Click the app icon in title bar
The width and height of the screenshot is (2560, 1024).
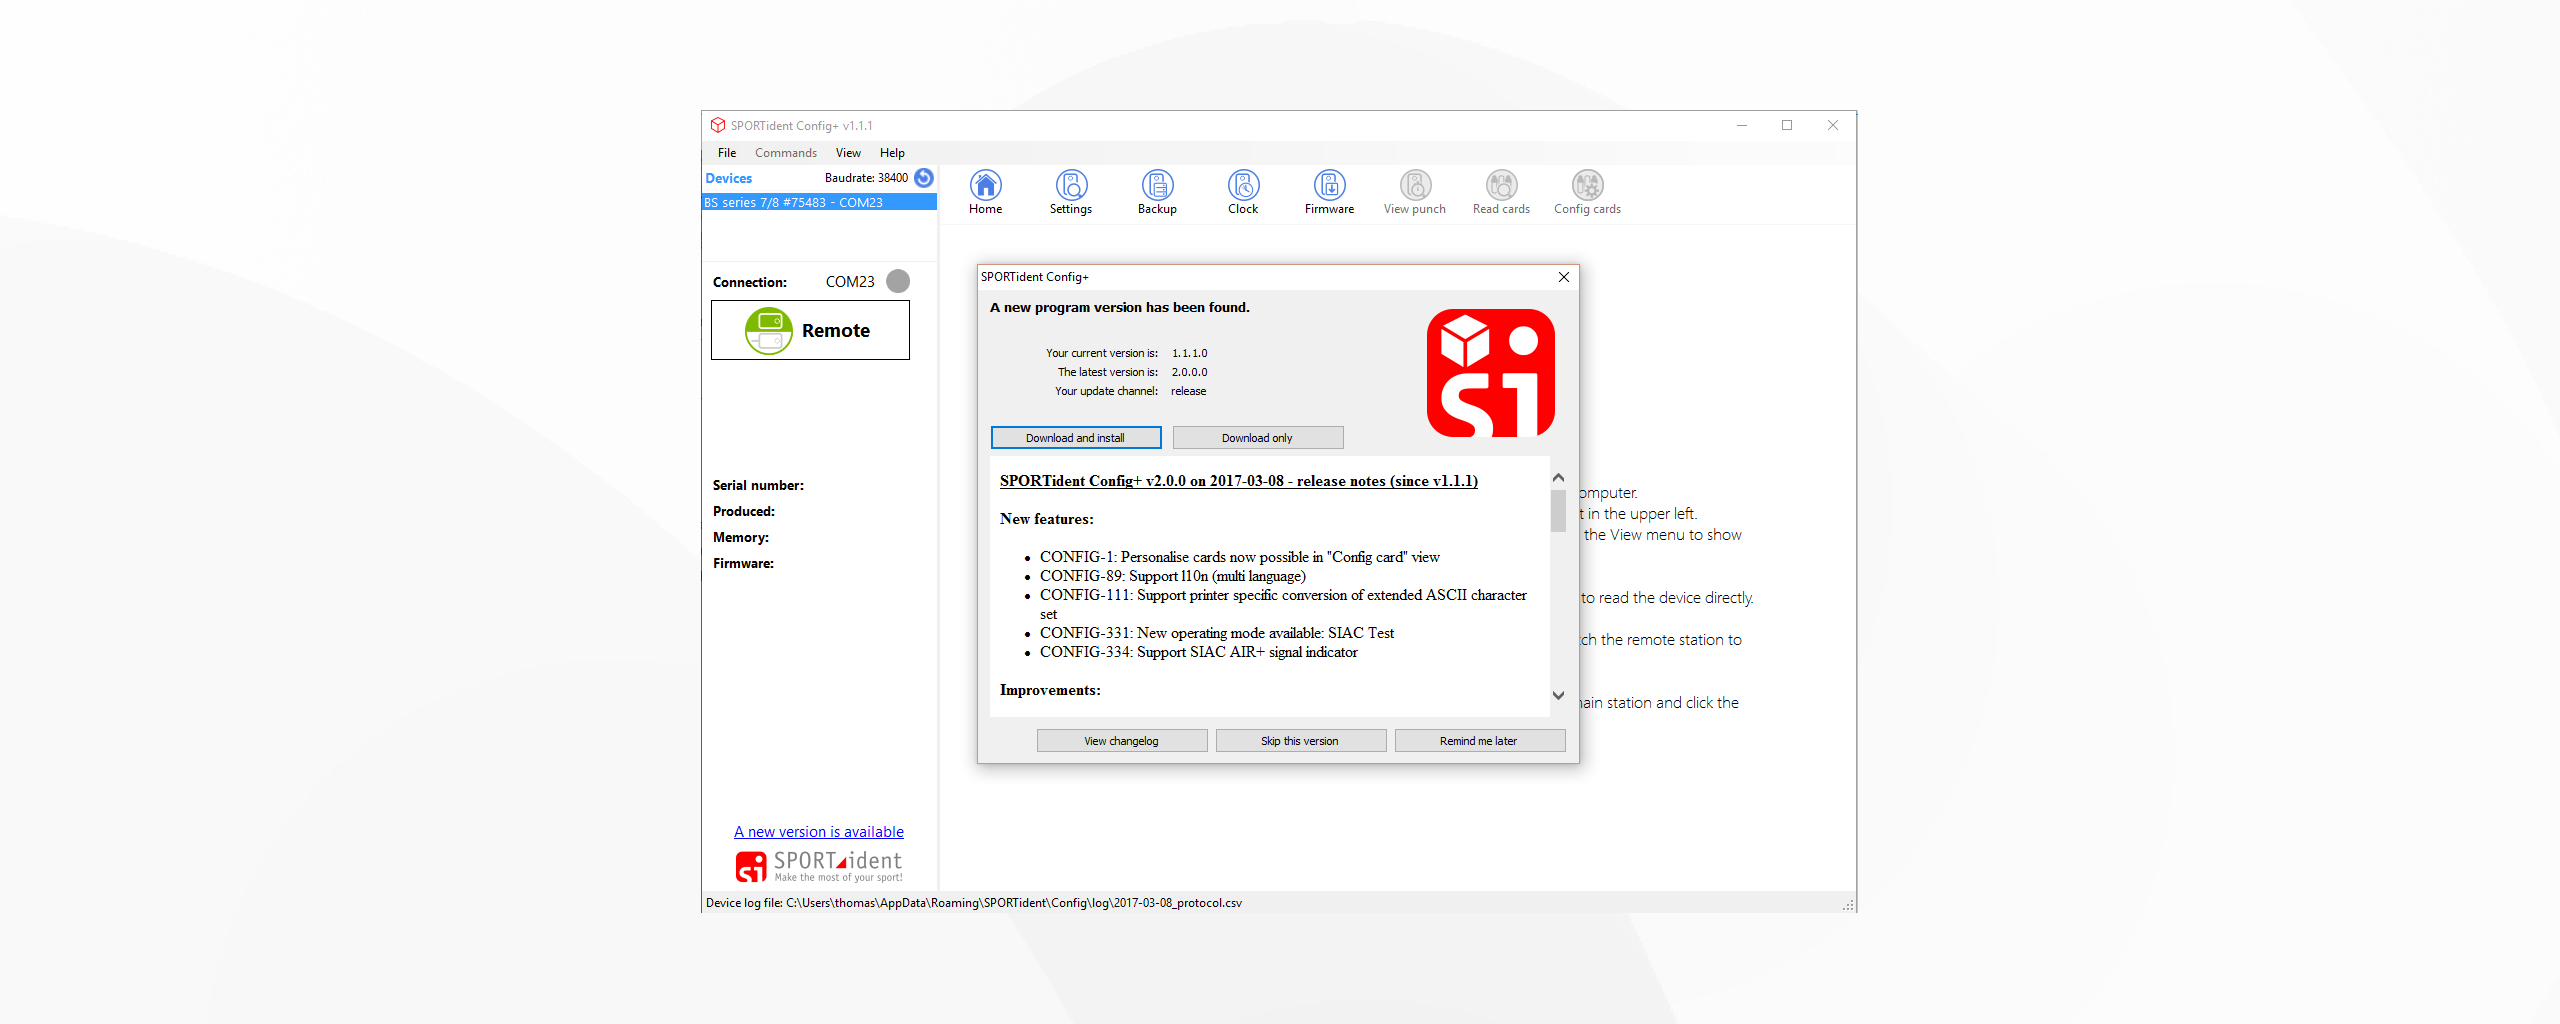pyautogui.click(x=718, y=125)
